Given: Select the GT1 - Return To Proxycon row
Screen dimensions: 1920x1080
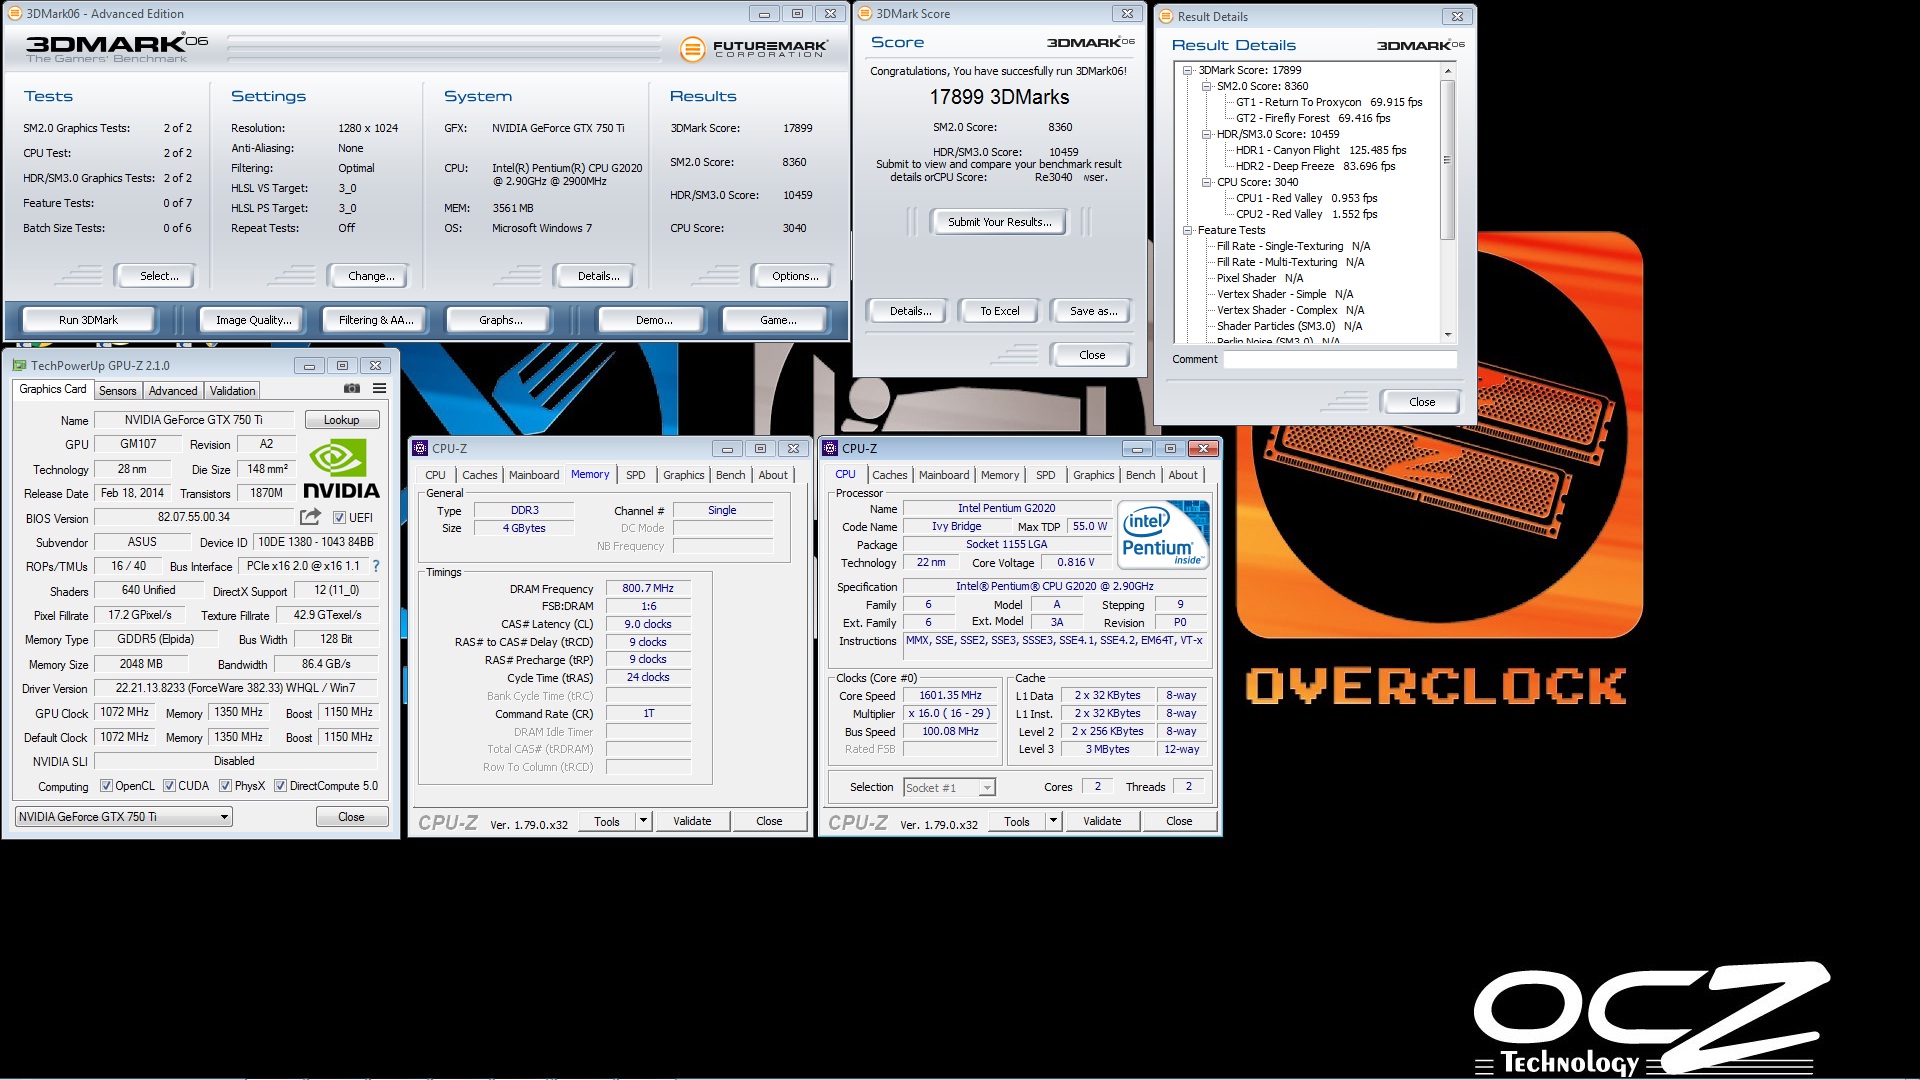Looking at the screenshot, I should pos(1328,102).
